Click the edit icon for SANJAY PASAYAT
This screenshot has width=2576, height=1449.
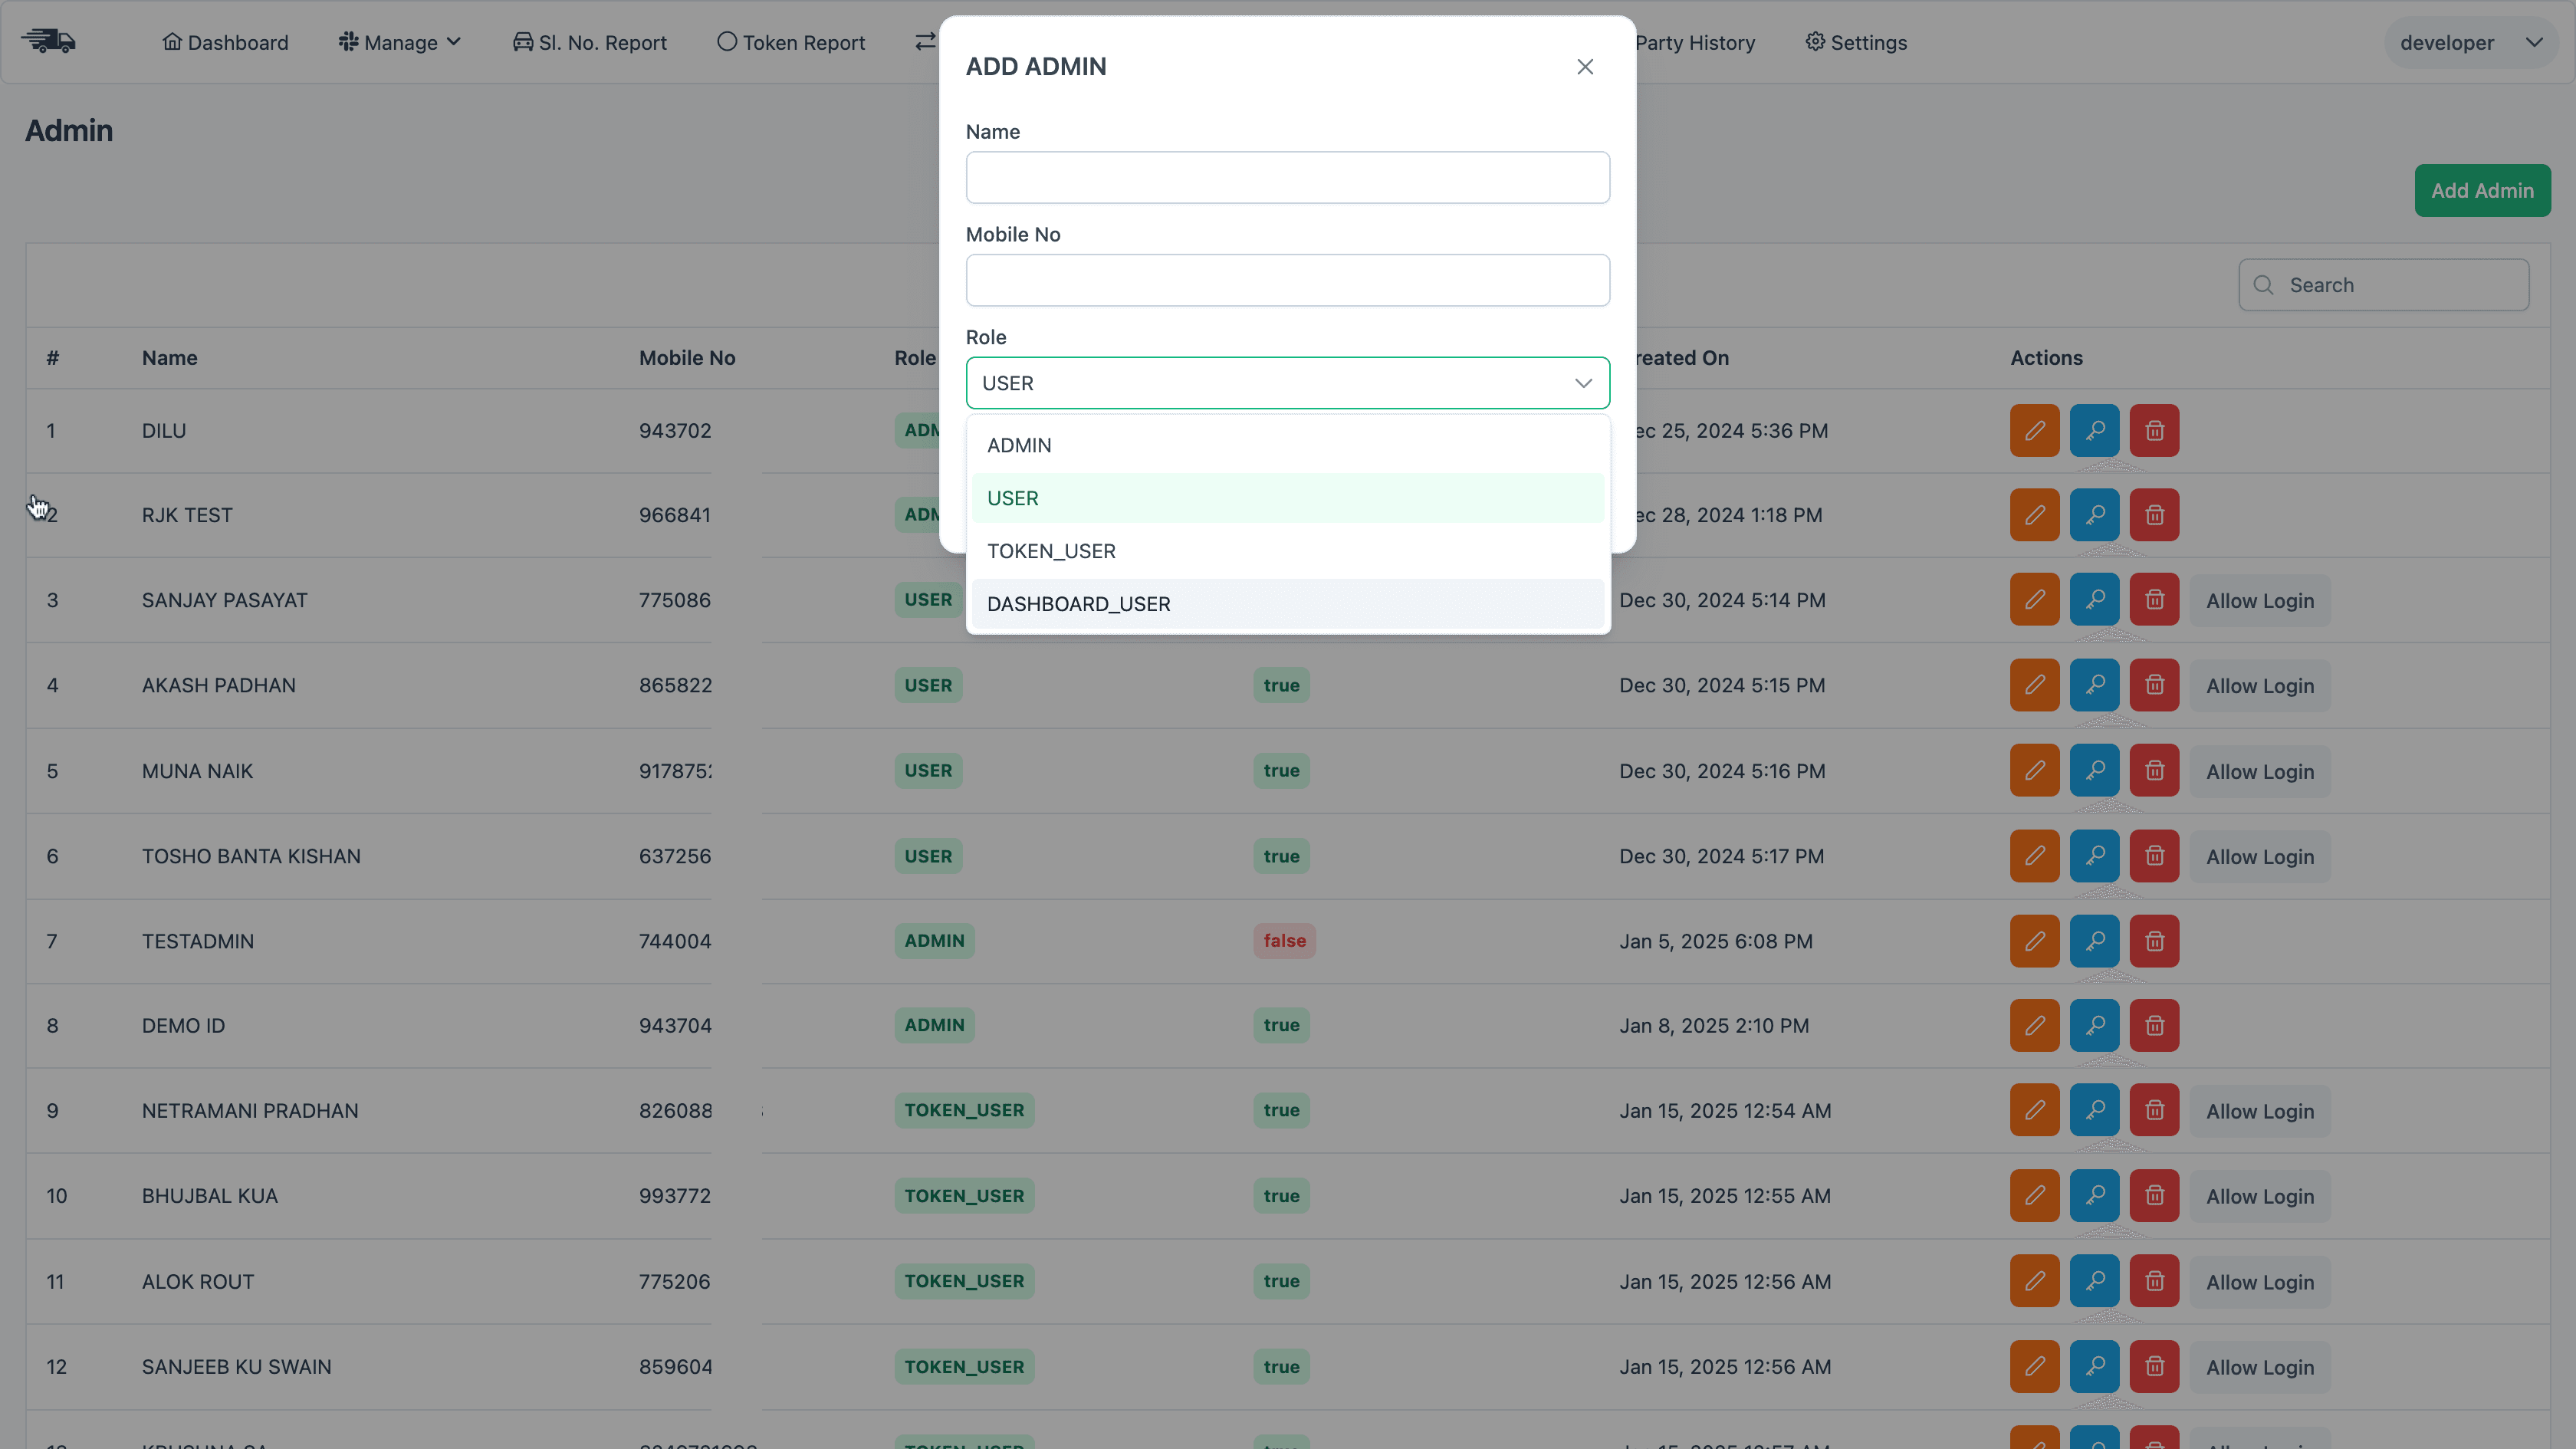[2035, 599]
